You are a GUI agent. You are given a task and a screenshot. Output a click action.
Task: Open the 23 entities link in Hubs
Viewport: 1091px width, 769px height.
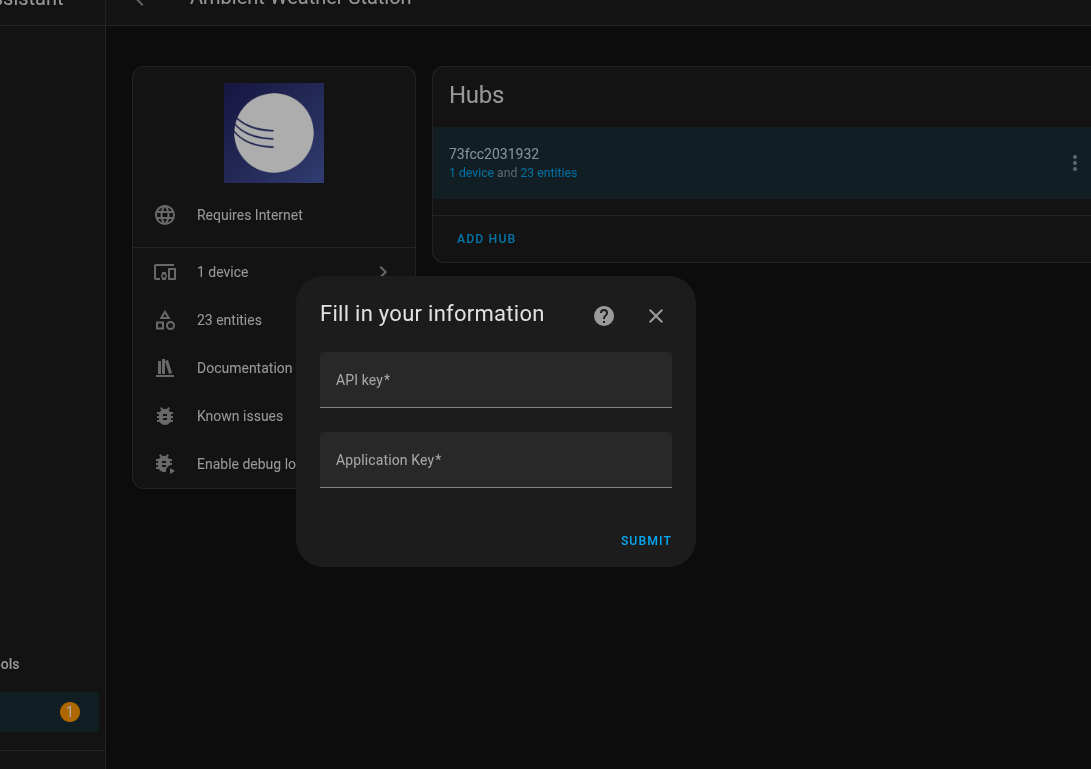coord(548,173)
